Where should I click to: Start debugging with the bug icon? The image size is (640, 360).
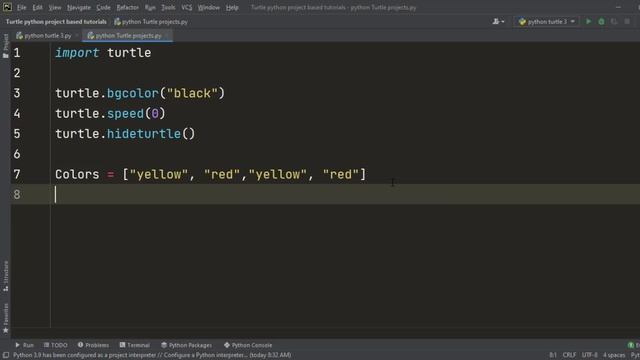601,21
